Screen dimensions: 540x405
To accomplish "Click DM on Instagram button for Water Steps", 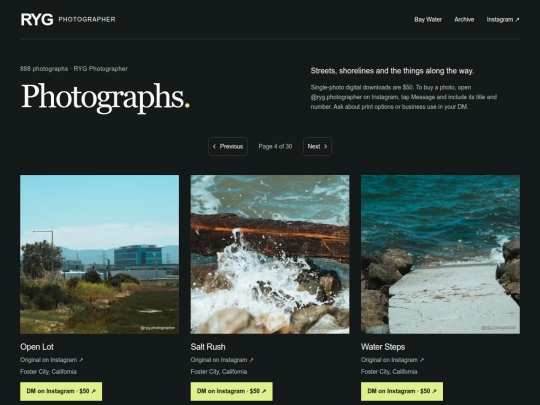I will [x=402, y=391].
